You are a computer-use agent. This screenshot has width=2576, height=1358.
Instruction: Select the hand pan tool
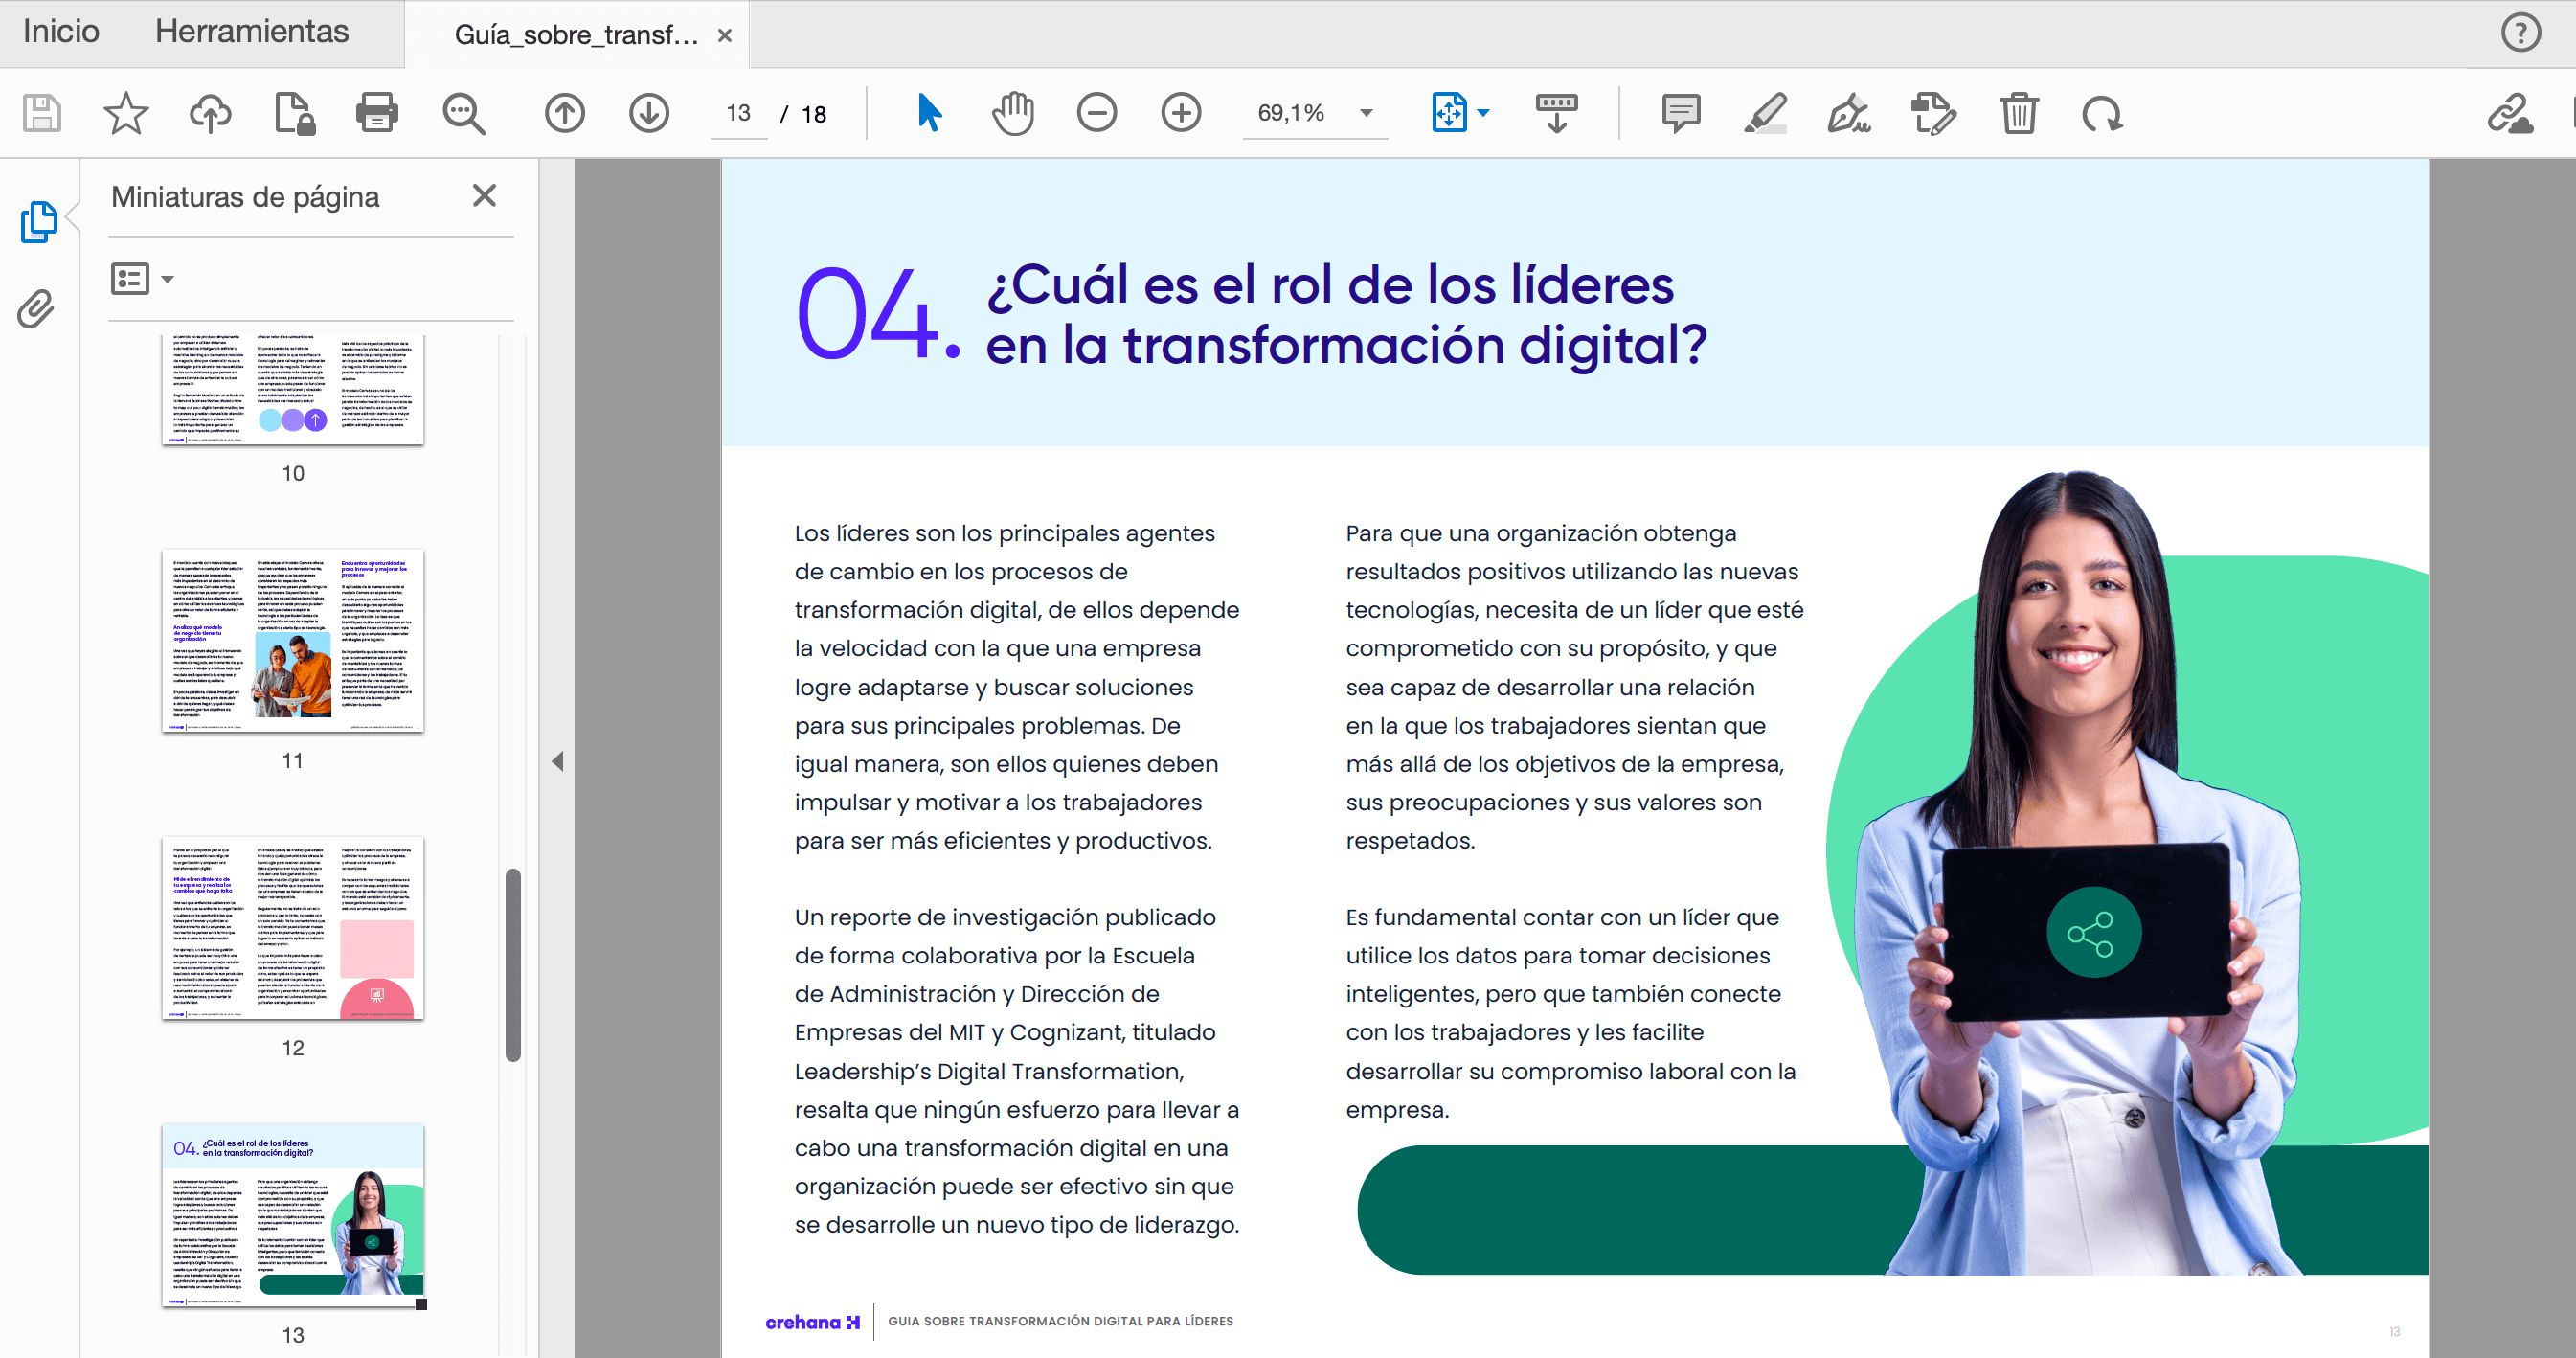pos(1012,113)
